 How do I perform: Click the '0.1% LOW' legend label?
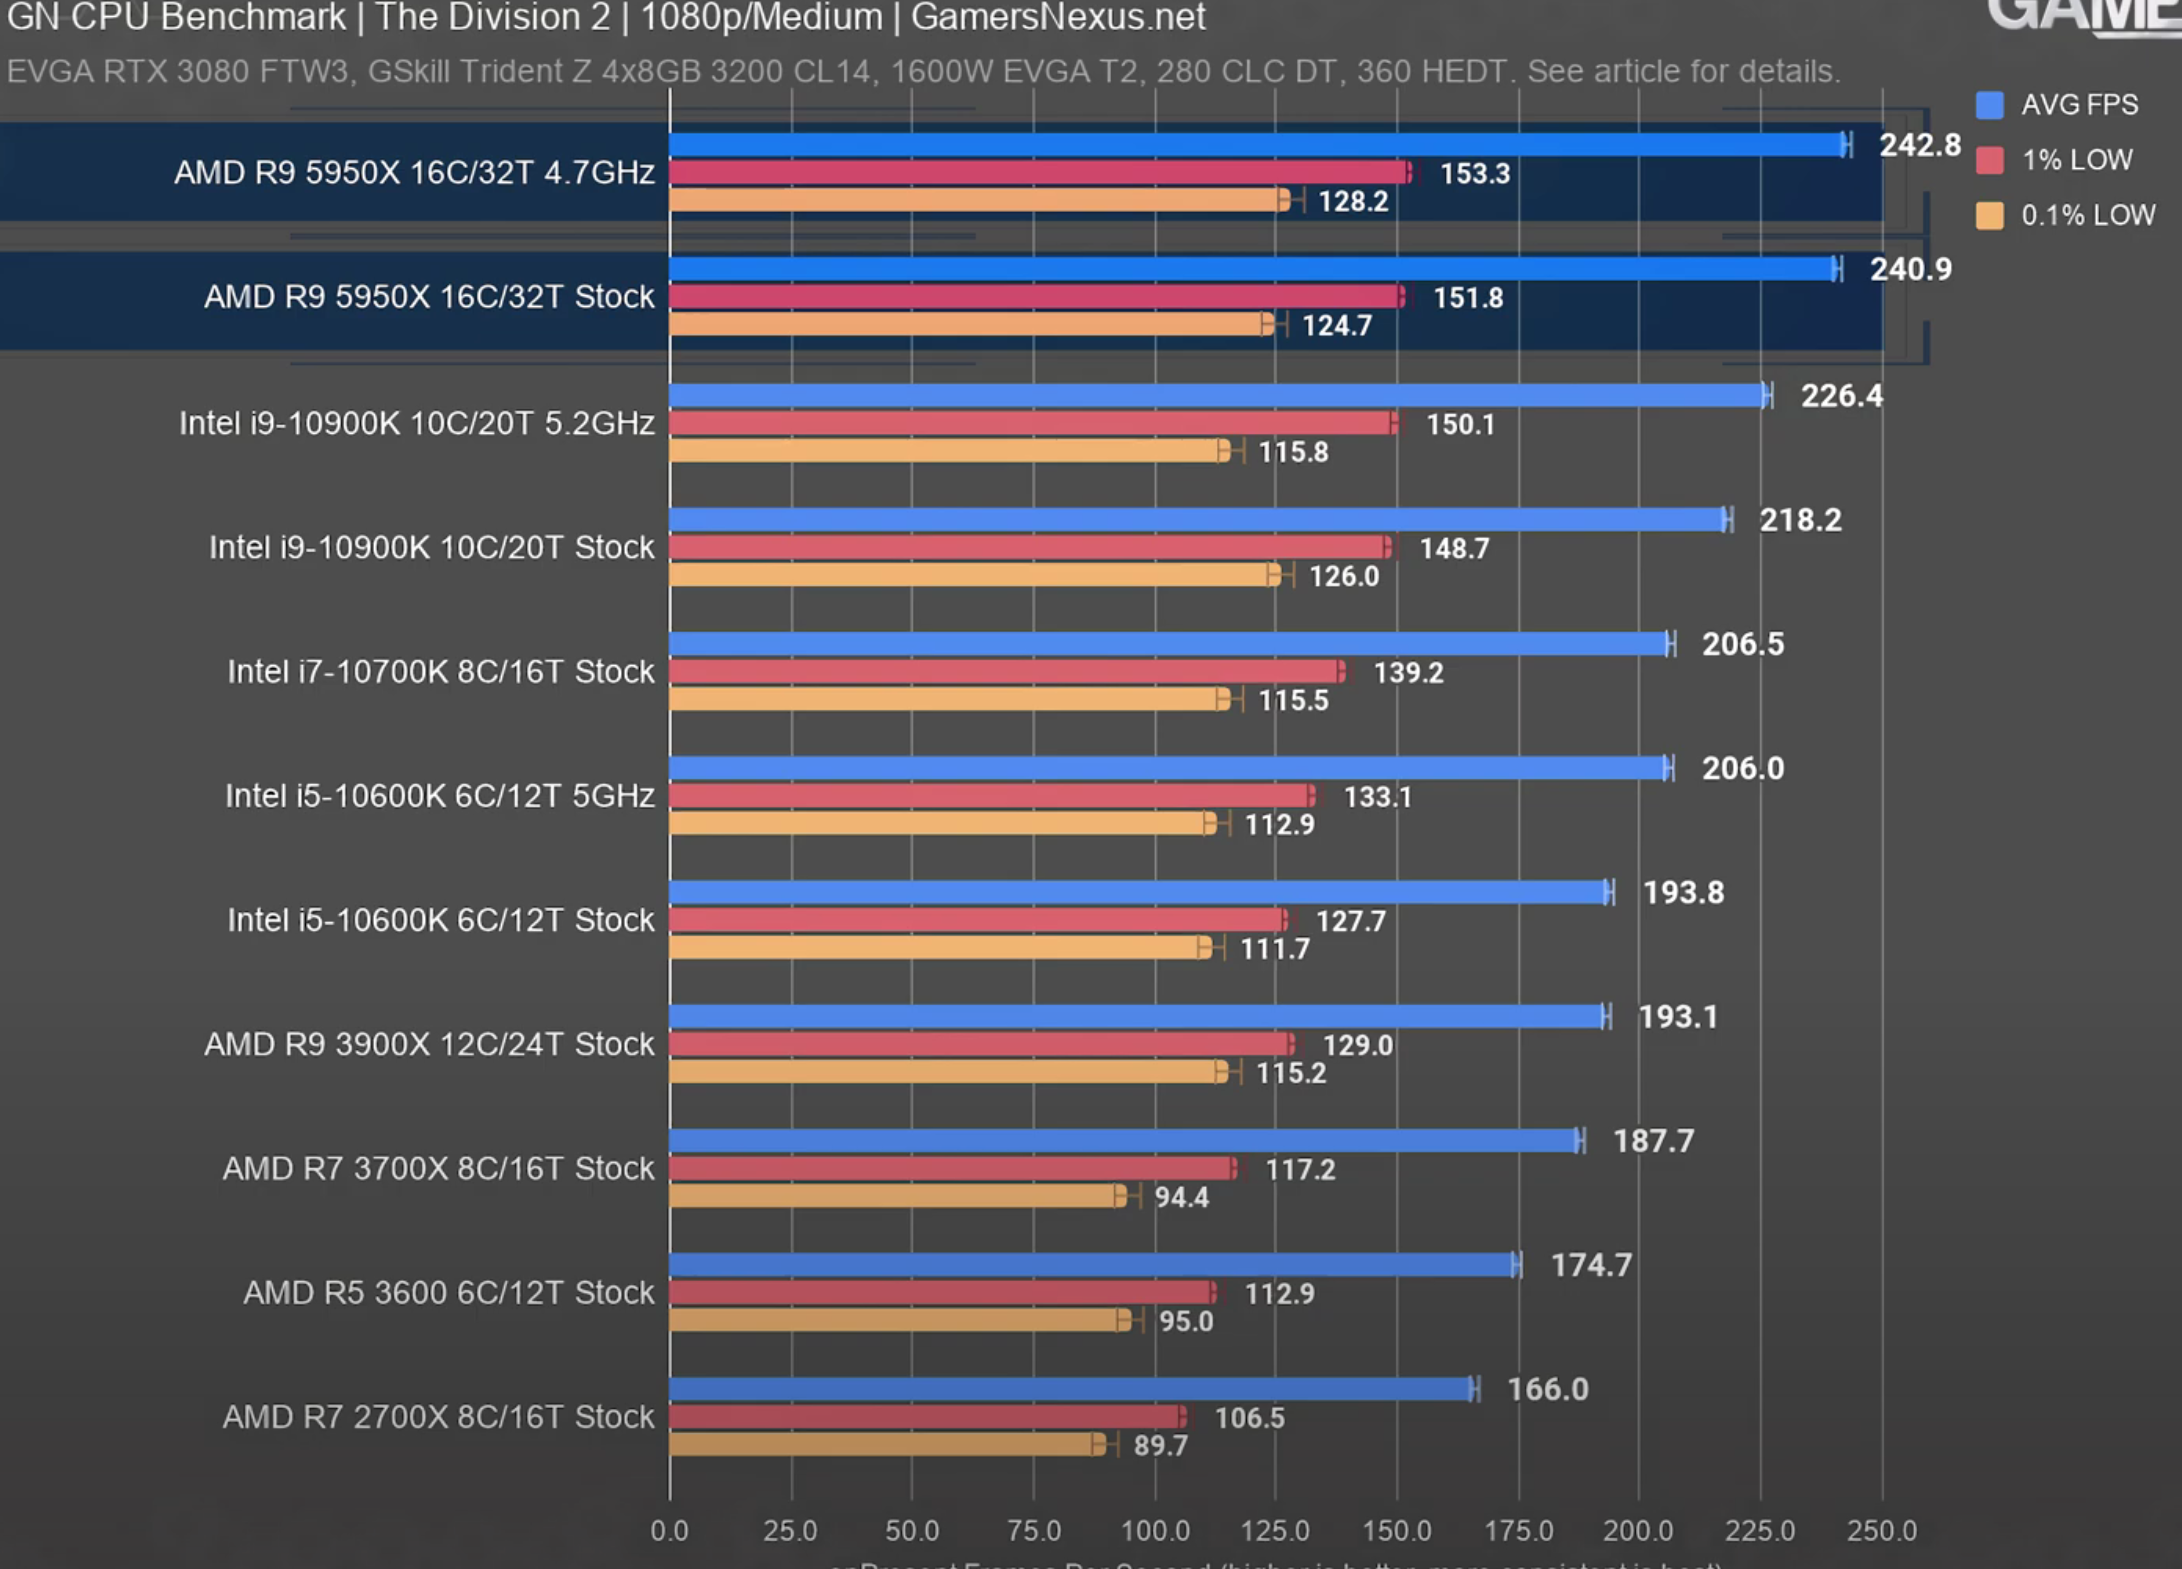[2088, 215]
